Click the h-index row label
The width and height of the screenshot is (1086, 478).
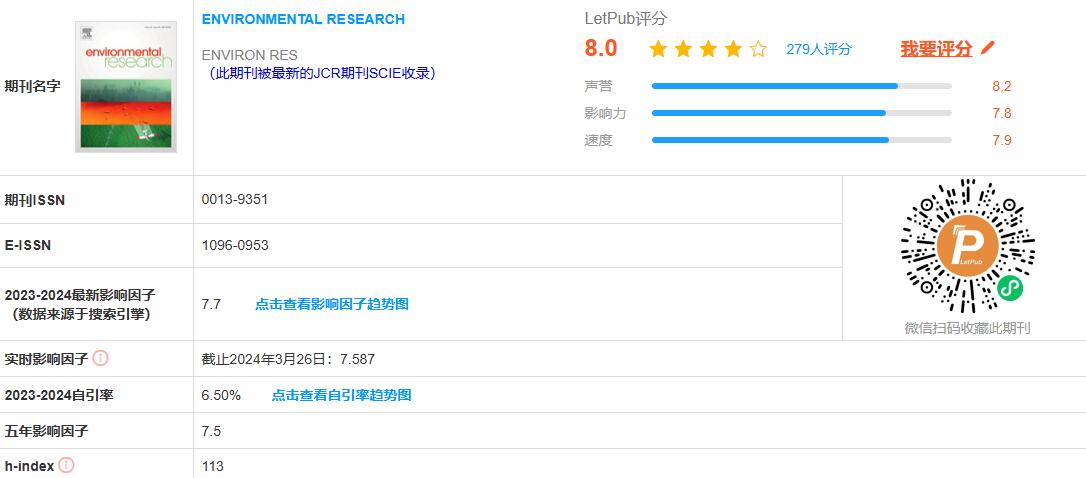[29, 466]
